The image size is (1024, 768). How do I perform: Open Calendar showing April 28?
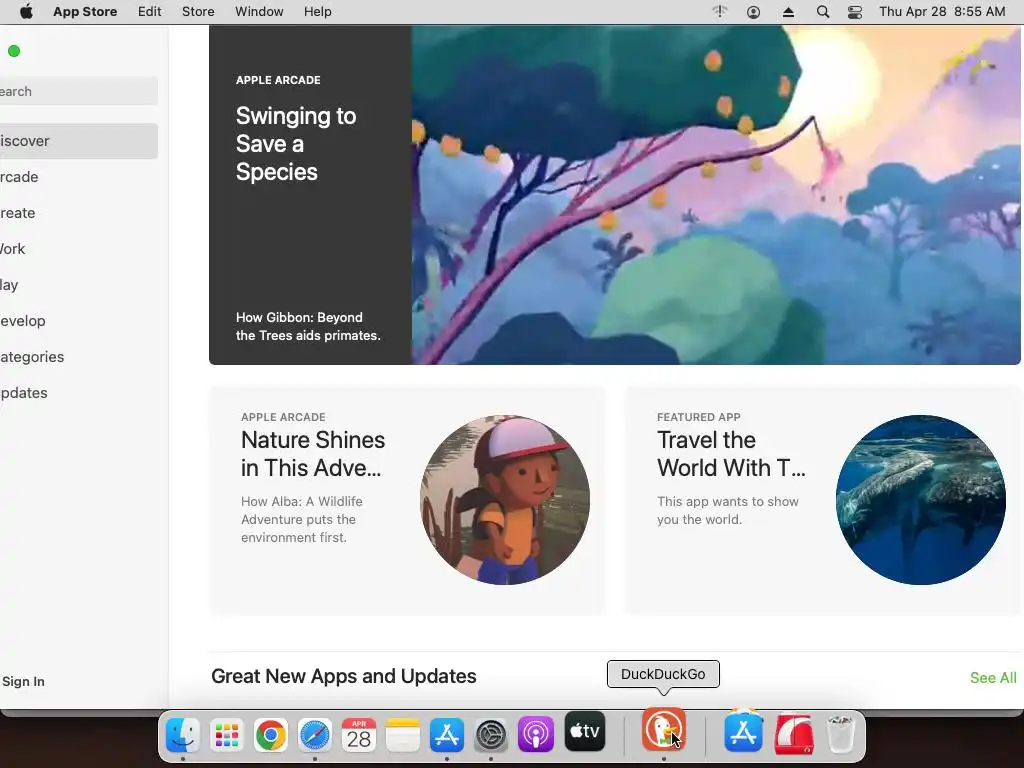coord(359,735)
